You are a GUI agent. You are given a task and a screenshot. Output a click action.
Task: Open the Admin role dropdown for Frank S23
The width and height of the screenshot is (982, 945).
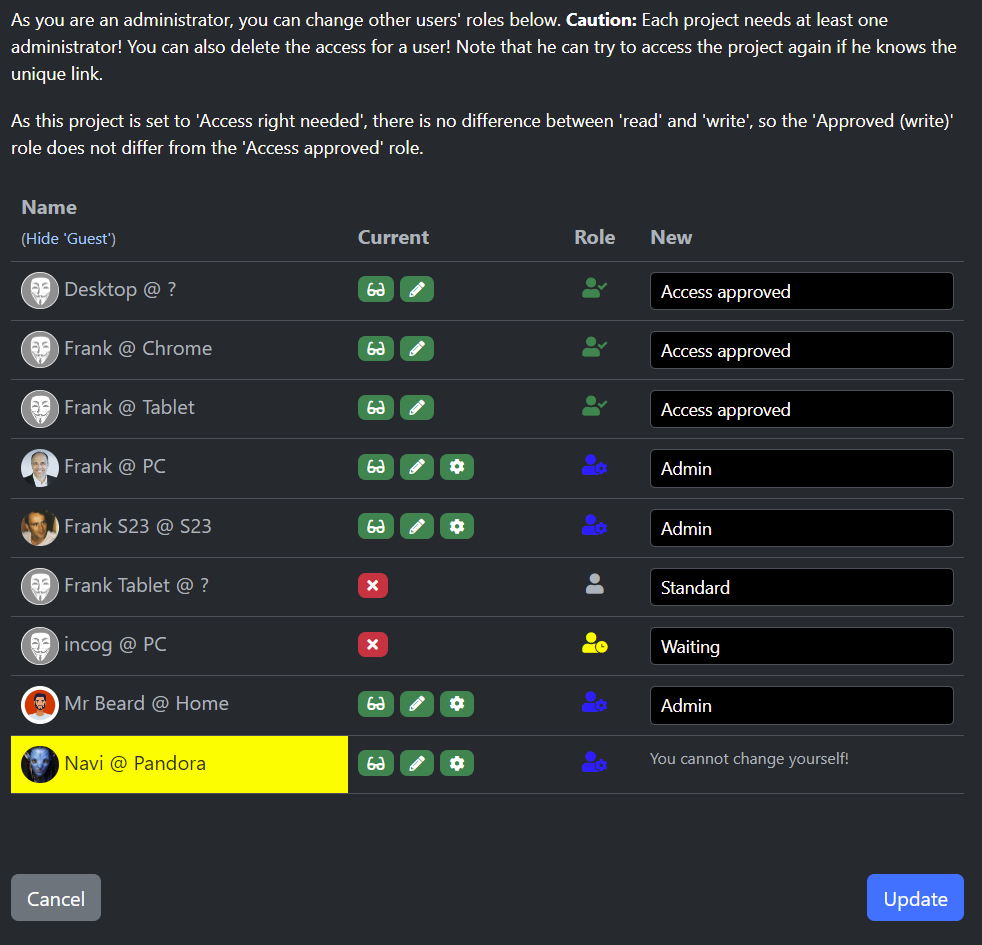point(801,529)
